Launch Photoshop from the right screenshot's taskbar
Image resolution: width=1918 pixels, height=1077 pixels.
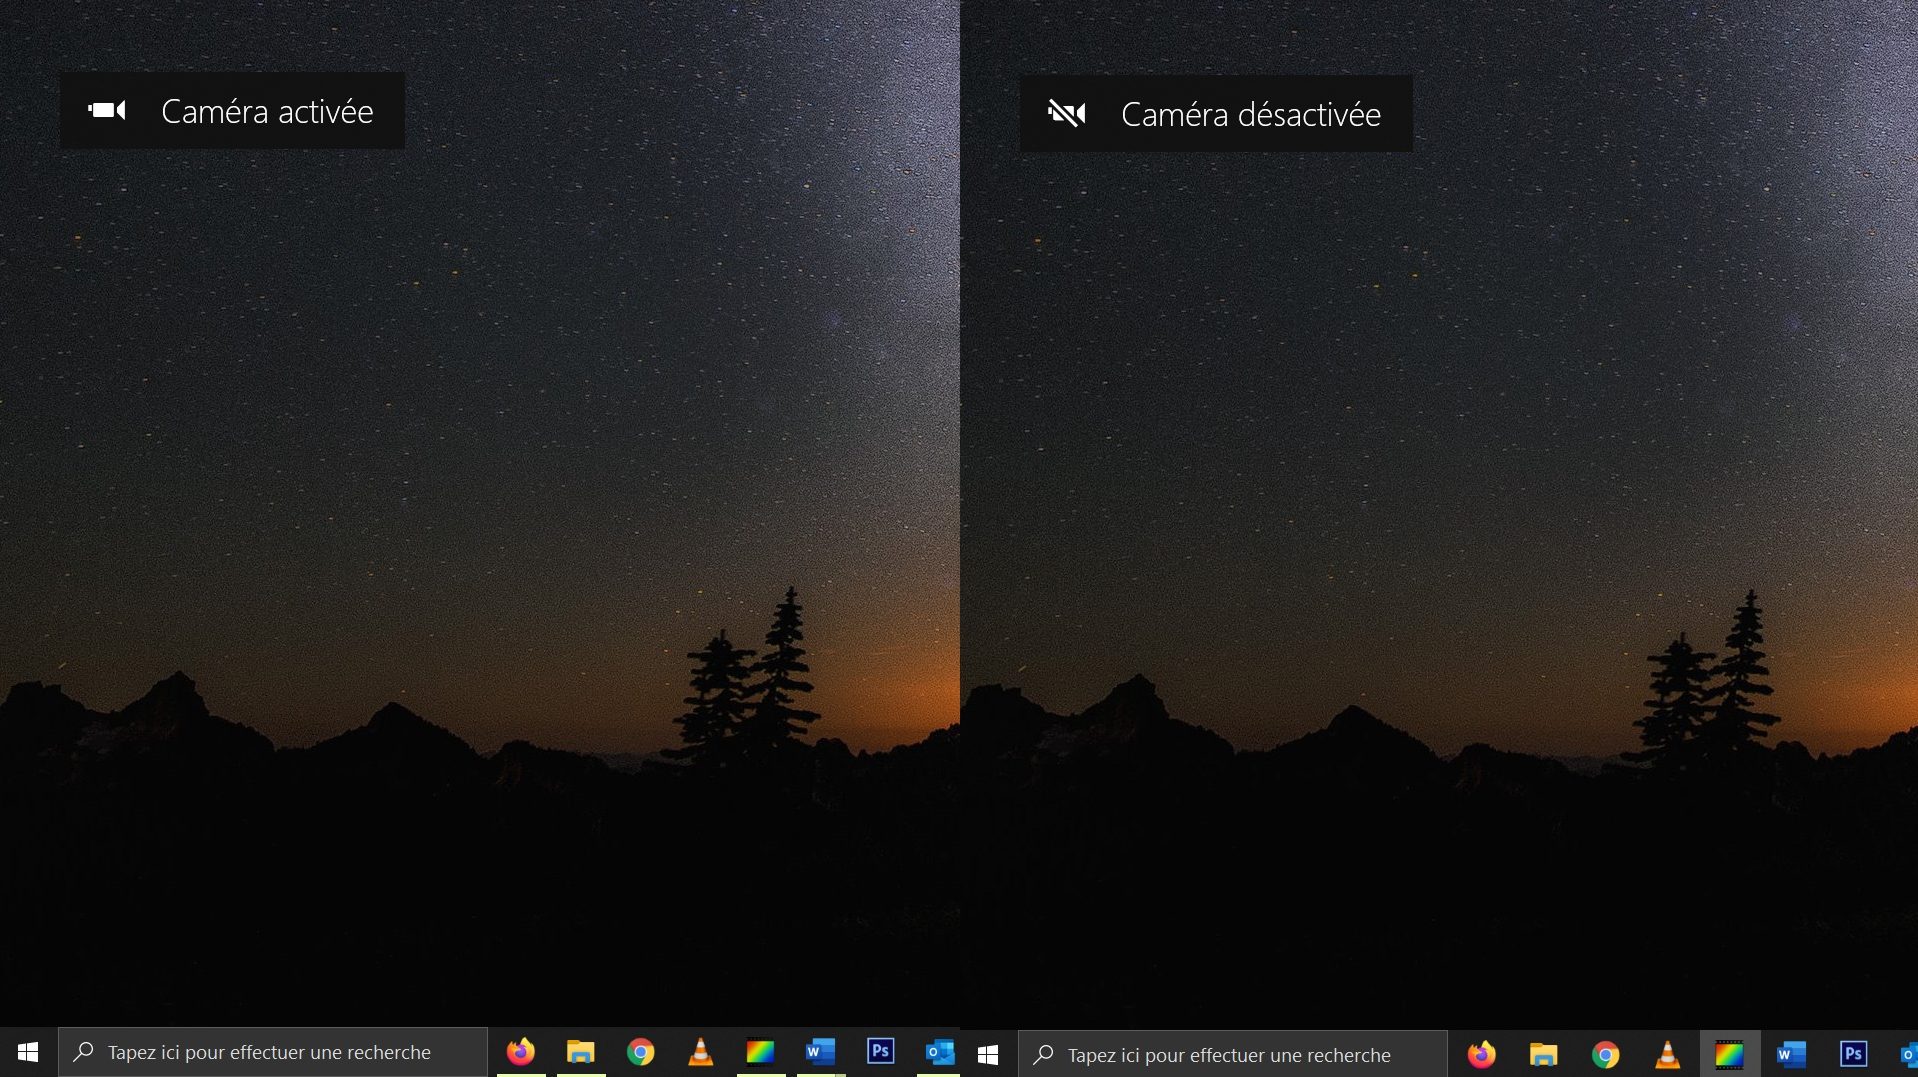click(1853, 1054)
